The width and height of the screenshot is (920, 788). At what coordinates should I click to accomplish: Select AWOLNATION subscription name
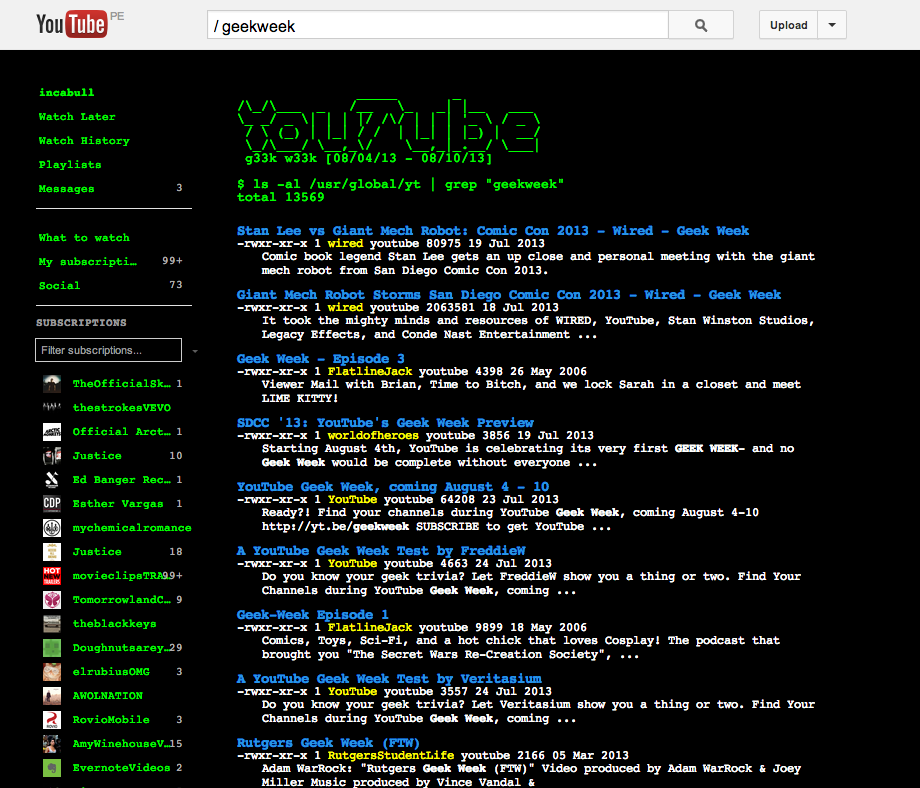pos(107,696)
